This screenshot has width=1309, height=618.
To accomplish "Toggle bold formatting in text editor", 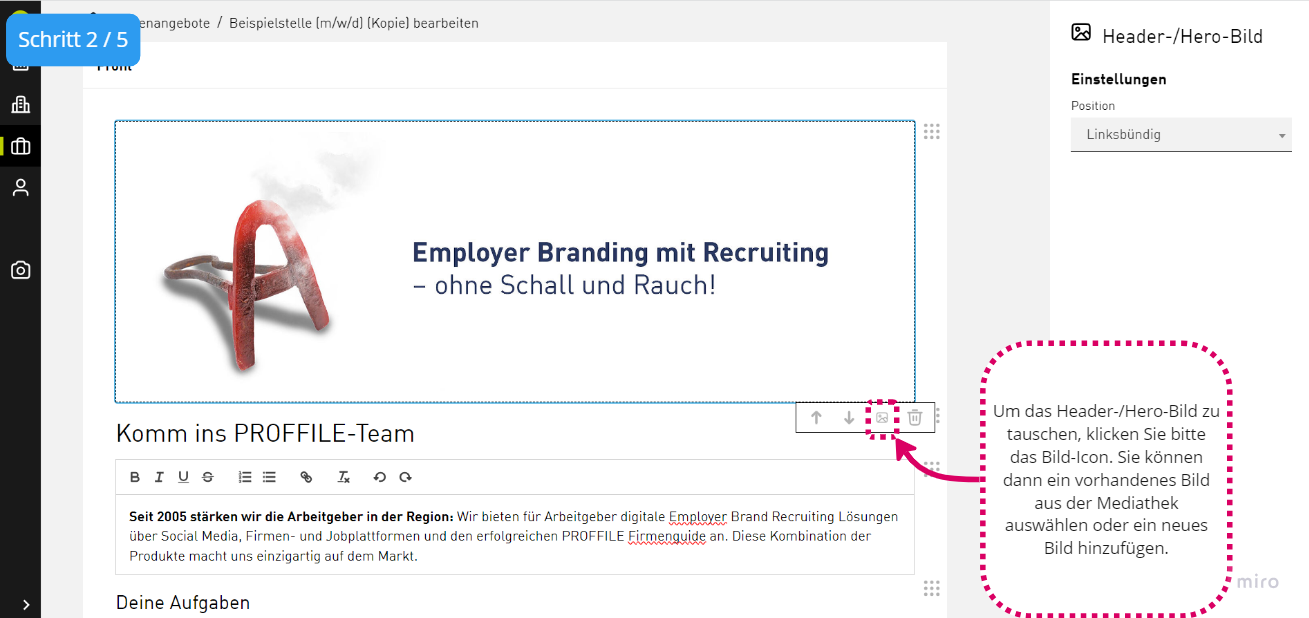I will tap(135, 477).
